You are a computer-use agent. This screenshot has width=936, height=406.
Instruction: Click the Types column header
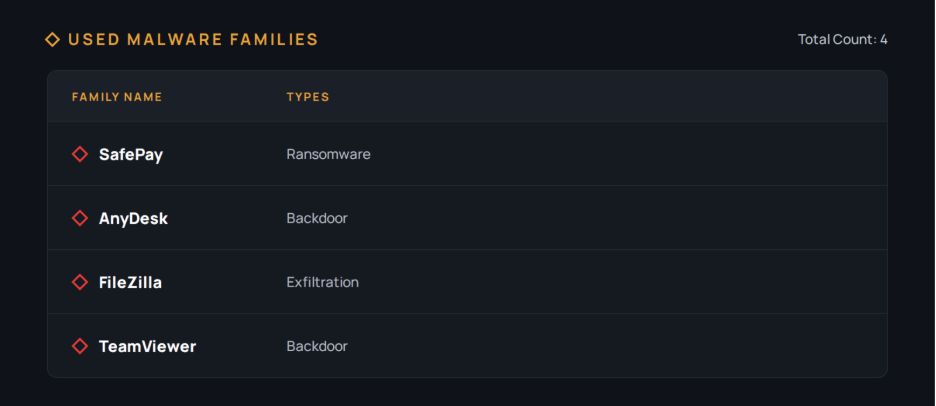[x=308, y=97]
